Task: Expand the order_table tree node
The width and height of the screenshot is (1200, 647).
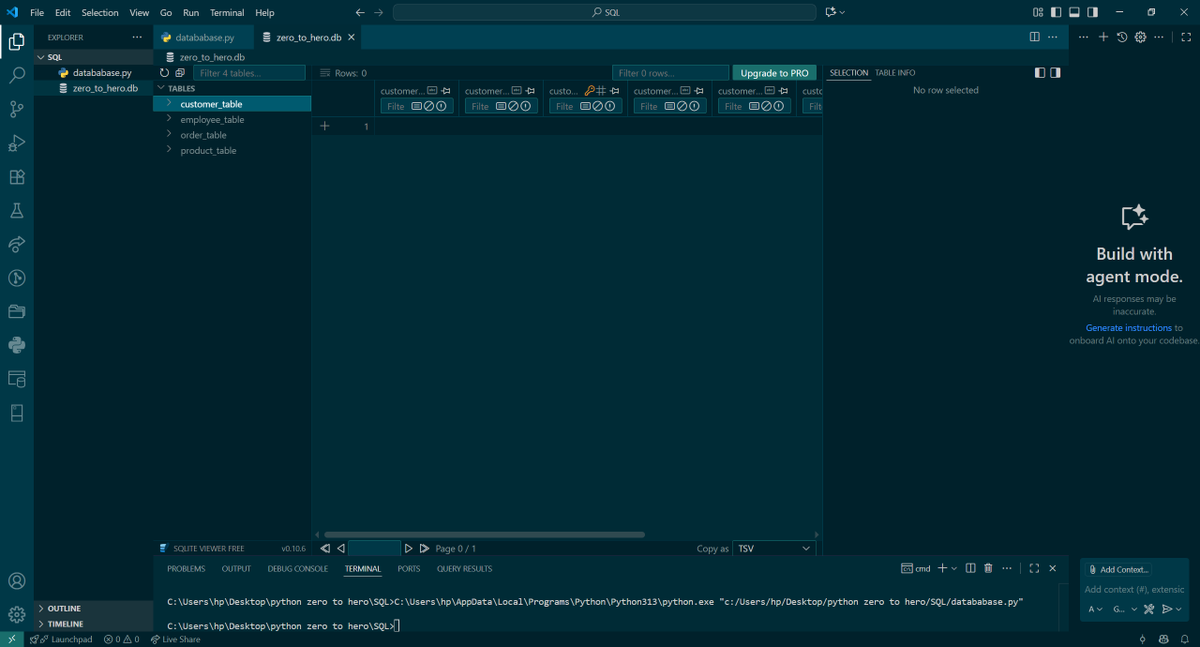Action: pos(168,134)
